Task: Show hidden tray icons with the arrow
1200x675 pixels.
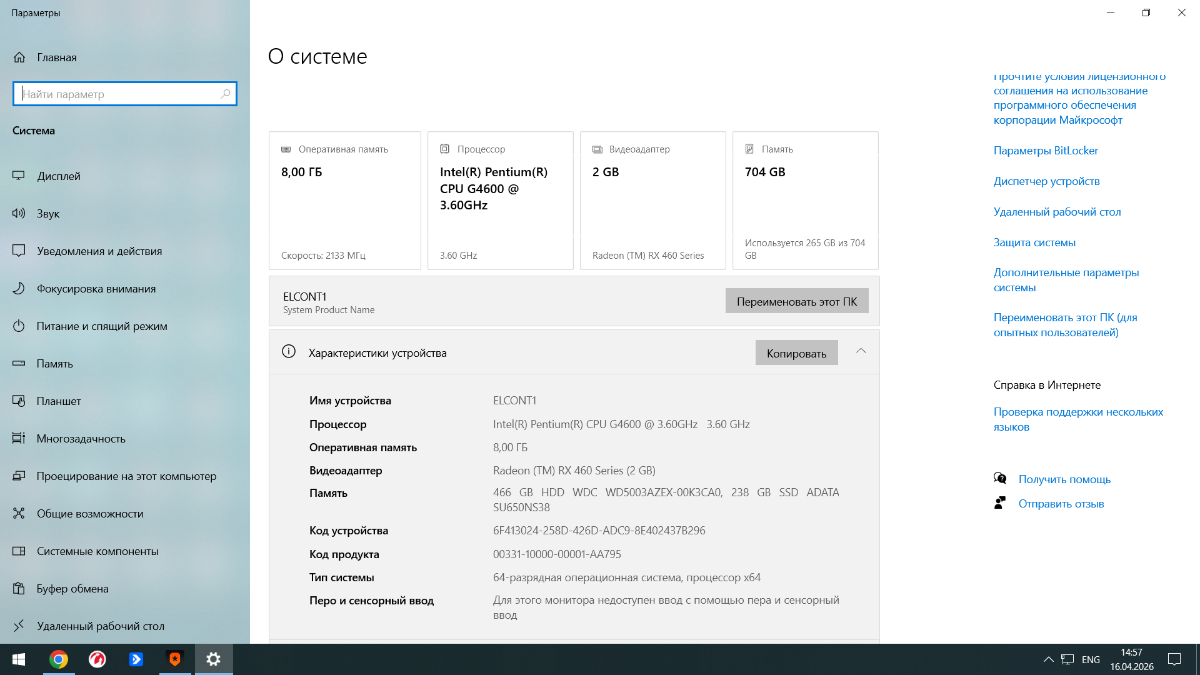Action: 1048,660
